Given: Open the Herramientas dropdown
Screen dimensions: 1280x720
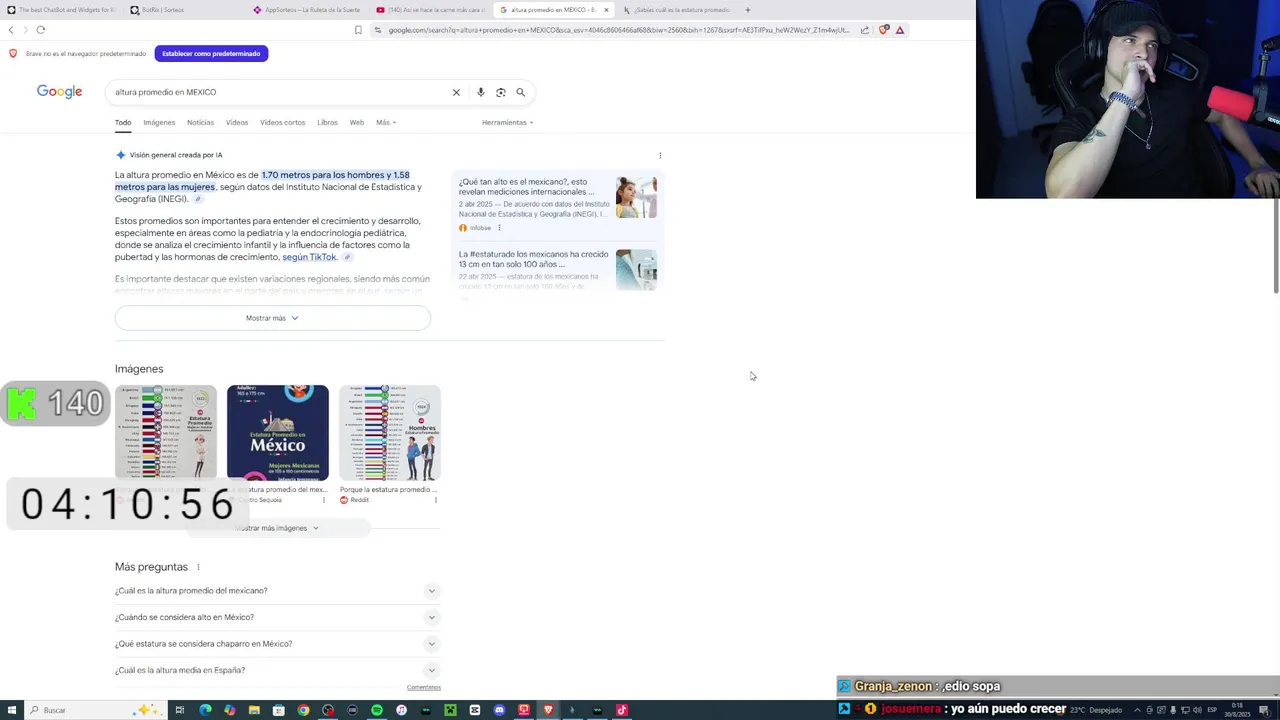Looking at the screenshot, I should pos(507,122).
